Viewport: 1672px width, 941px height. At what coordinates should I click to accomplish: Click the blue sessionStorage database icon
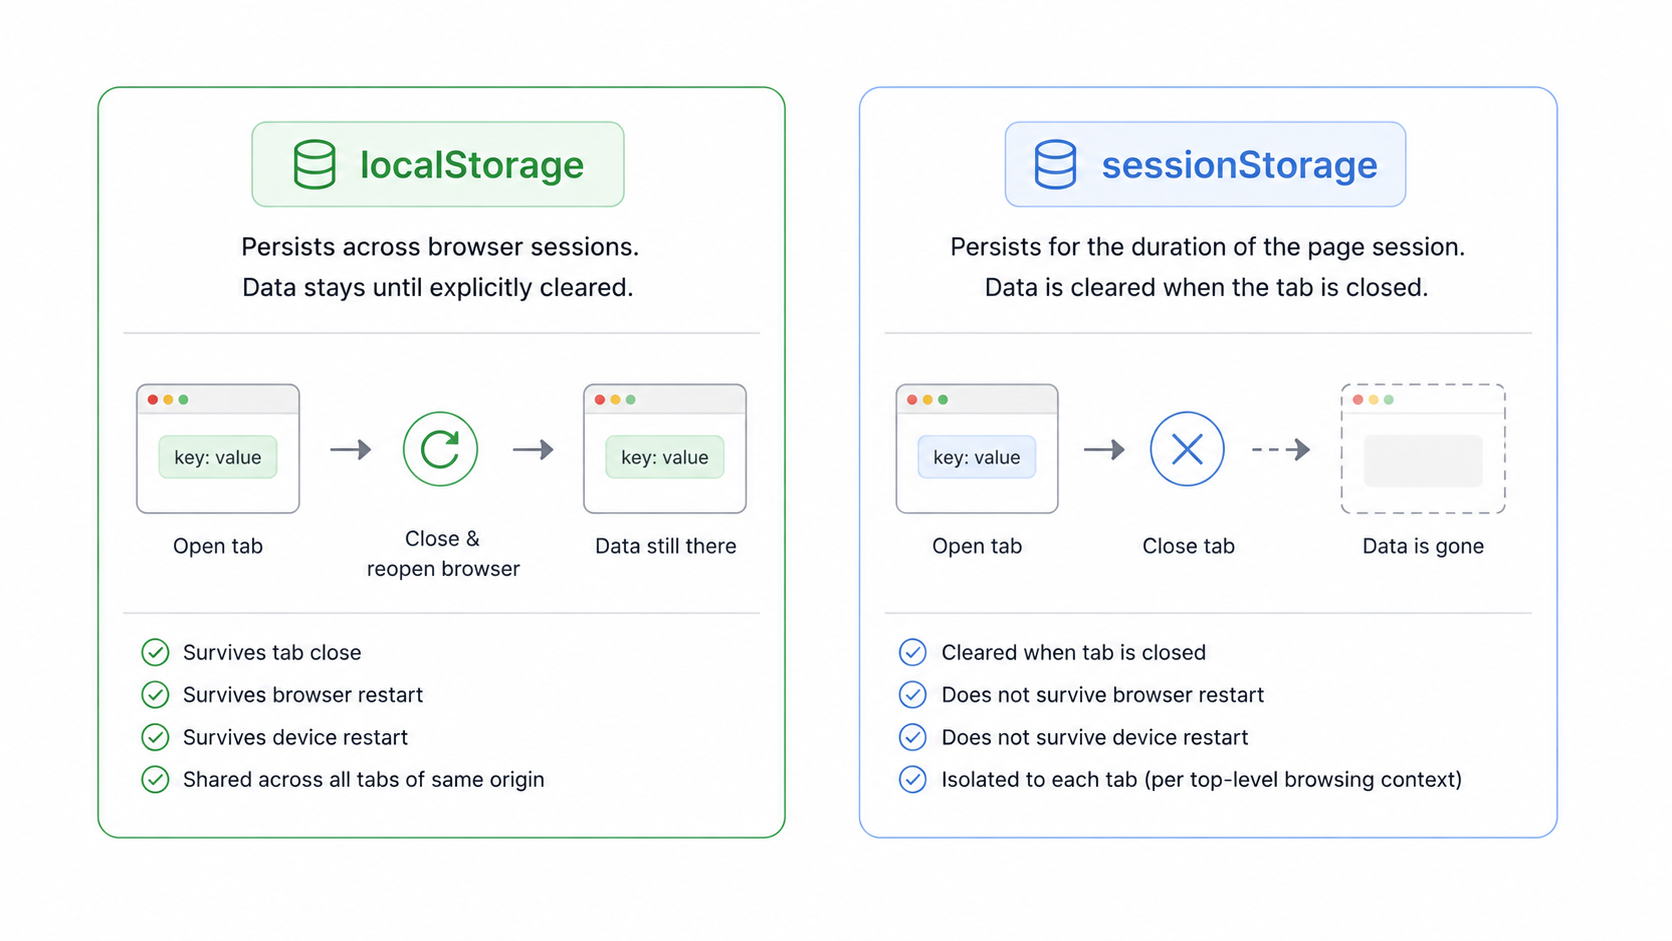[1055, 164]
